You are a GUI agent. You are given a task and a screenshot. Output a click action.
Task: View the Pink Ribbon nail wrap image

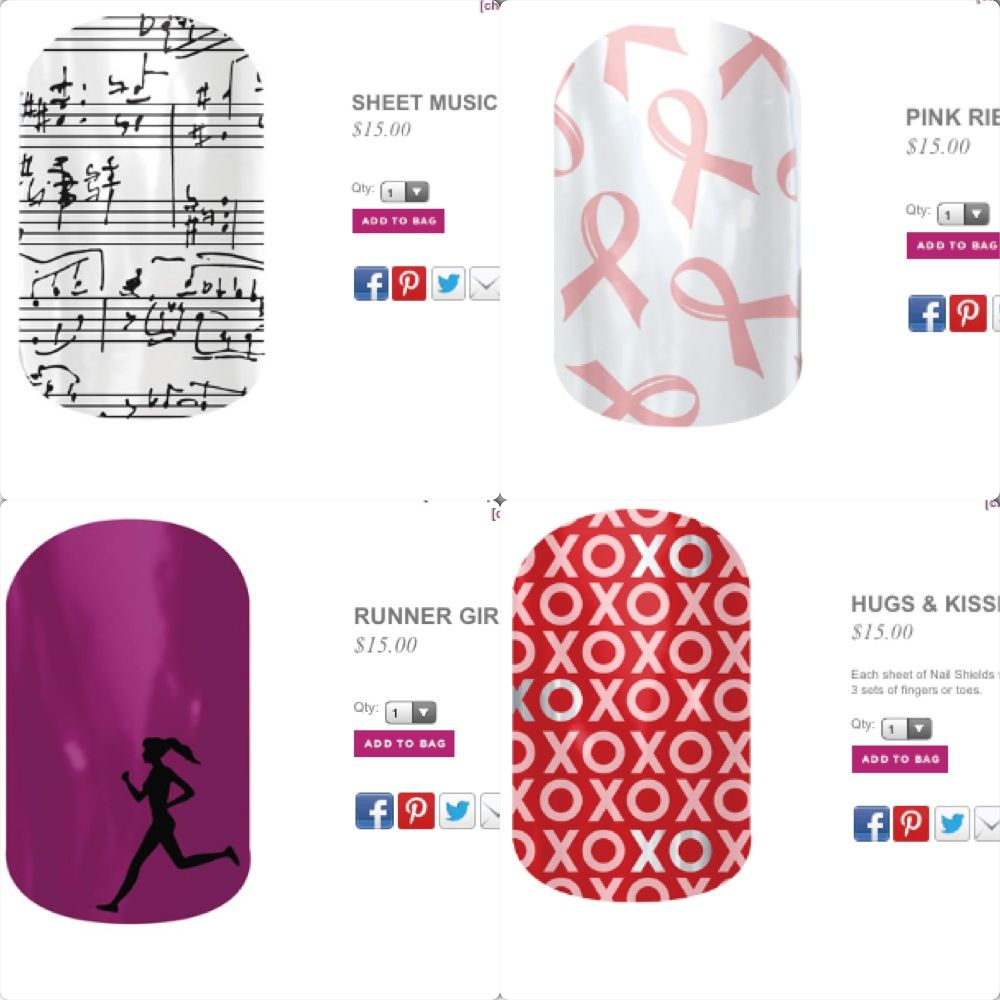pyautogui.click(x=678, y=223)
